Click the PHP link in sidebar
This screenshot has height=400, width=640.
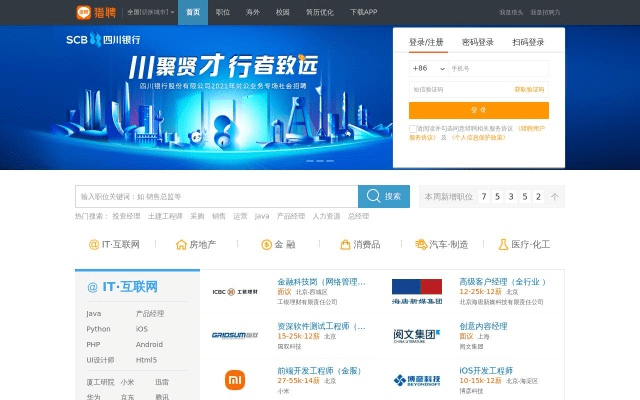(93, 344)
